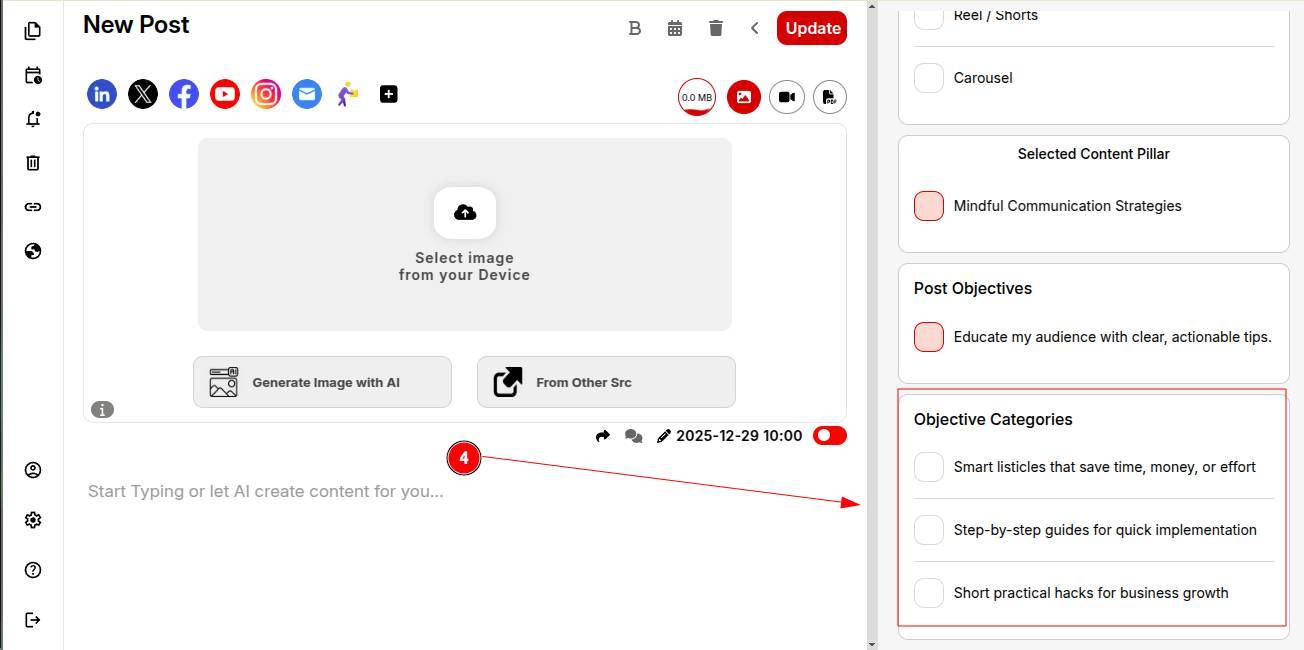Click the PDF upload icon
1304x650 pixels.
tap(829, 97)
